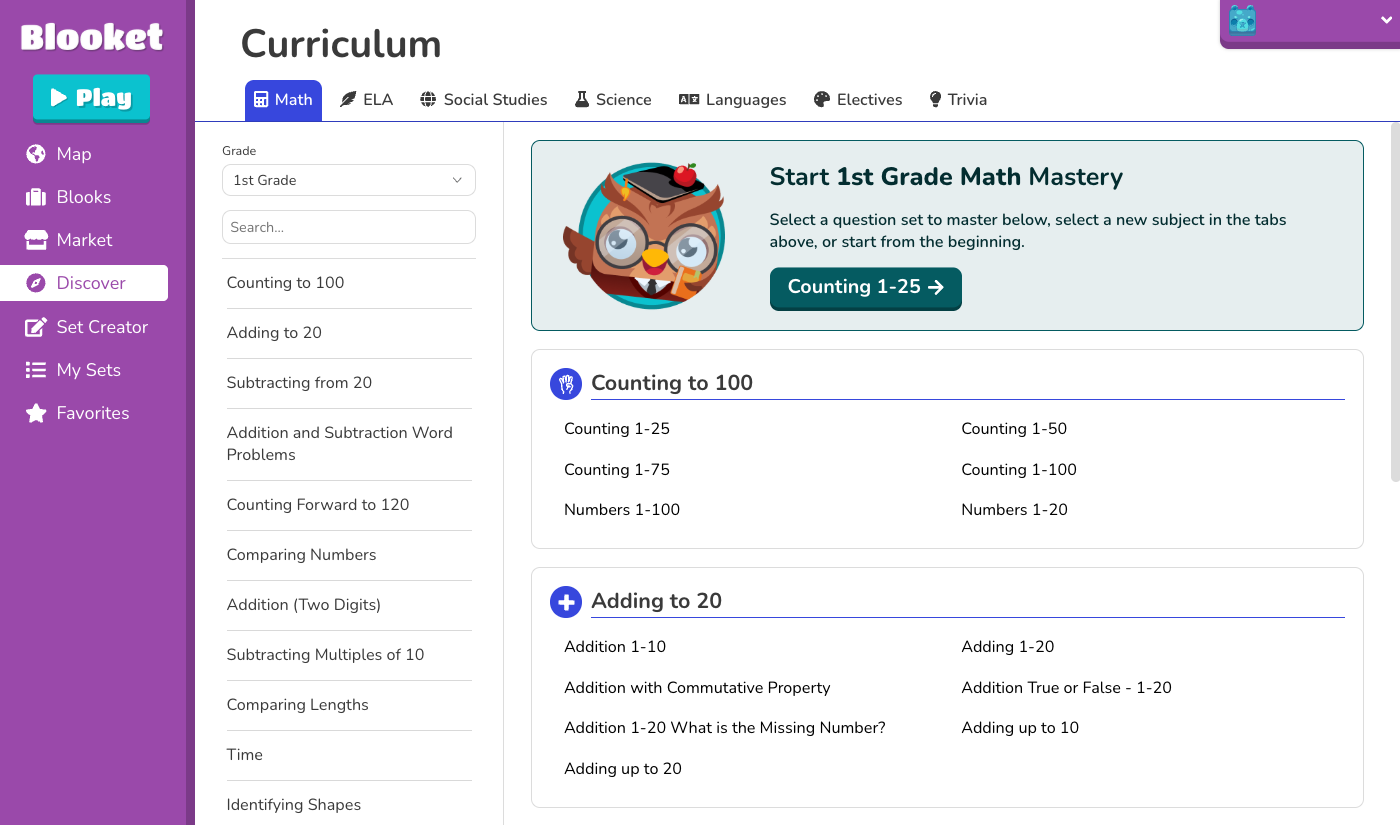Click the Set Creator pencil icon
Image resolution: width=1400 pixels, height=825 pixels.
[x=36, y=327]
